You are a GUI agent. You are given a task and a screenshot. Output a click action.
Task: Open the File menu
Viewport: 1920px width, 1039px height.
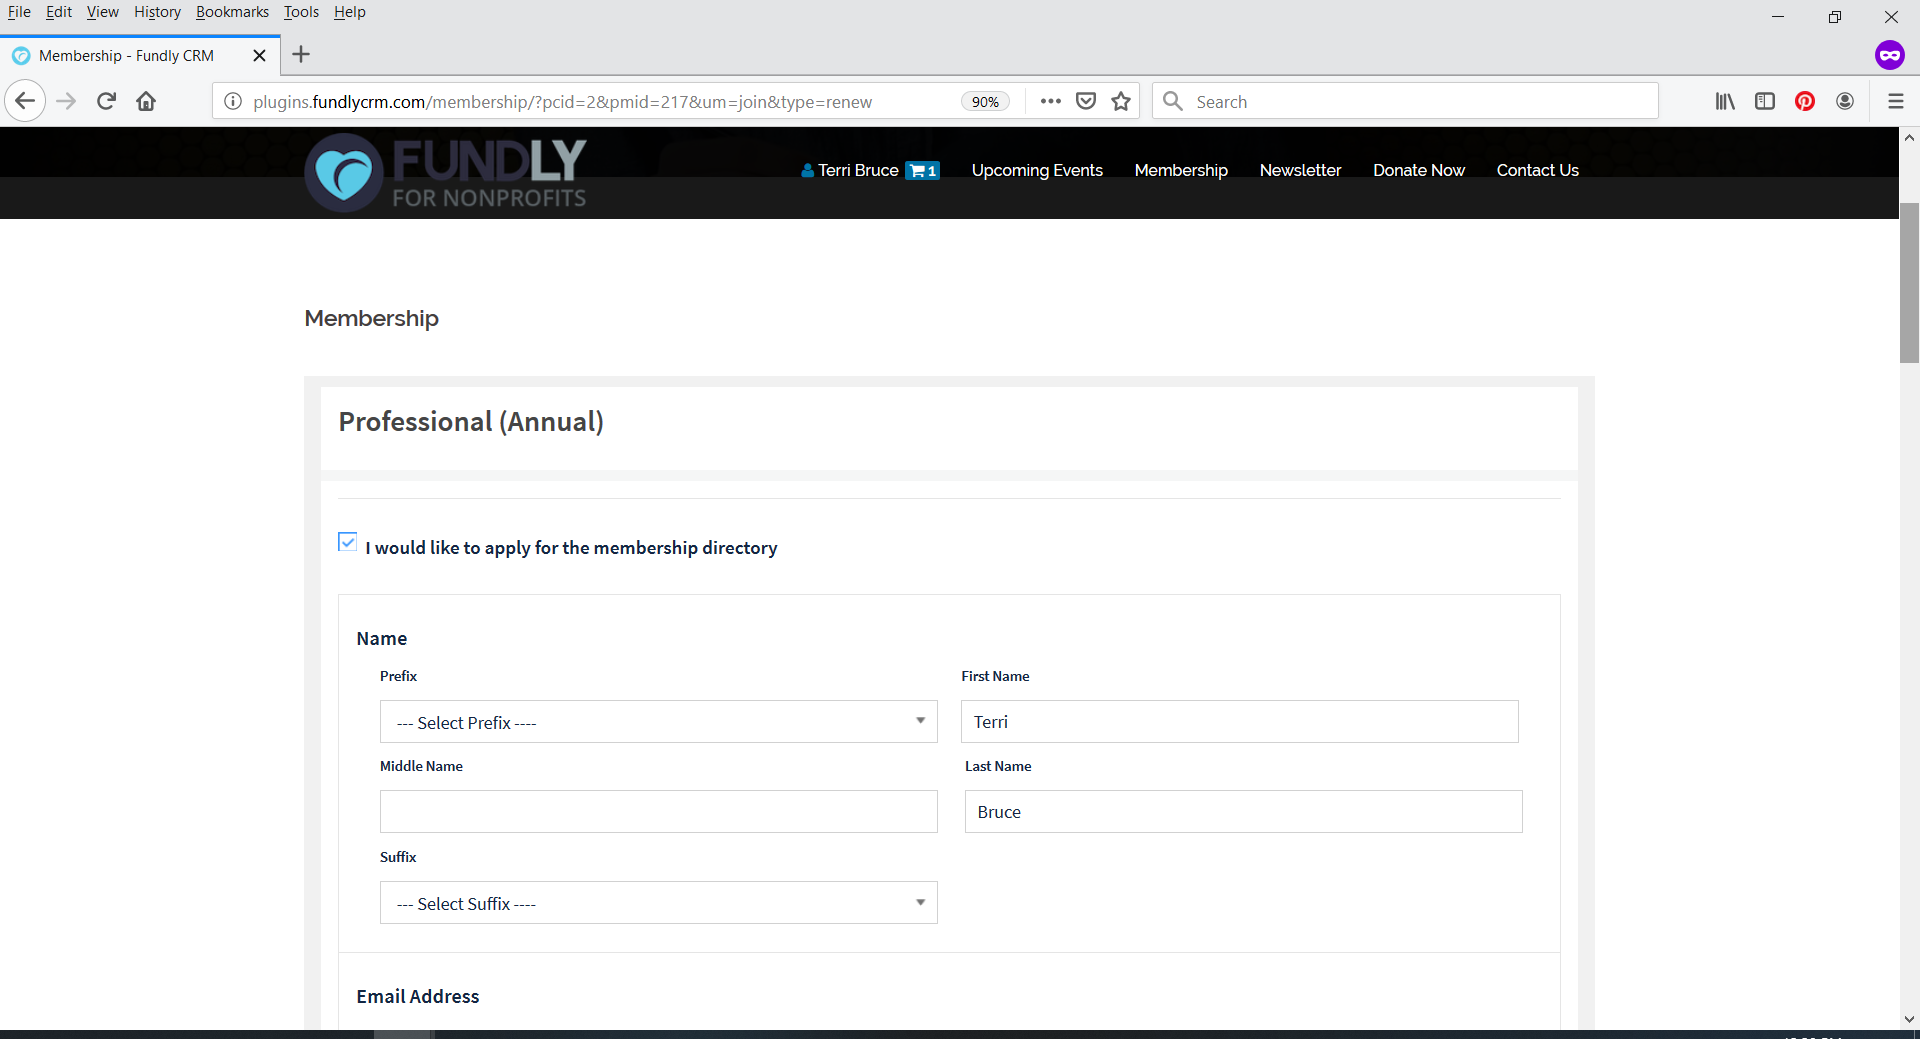[x=19, y=12]
